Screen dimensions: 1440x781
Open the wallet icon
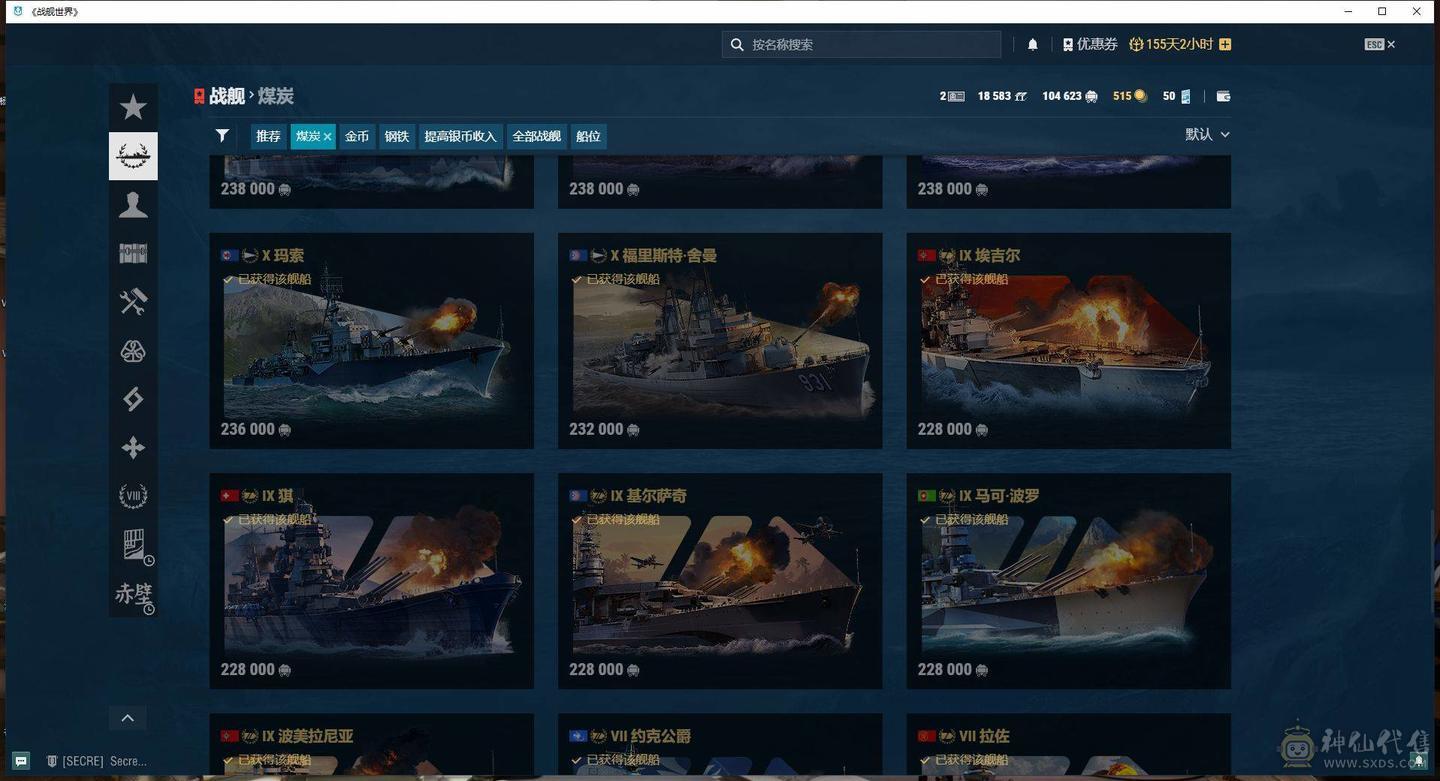pyautogui.click(x=1223, y=96)
